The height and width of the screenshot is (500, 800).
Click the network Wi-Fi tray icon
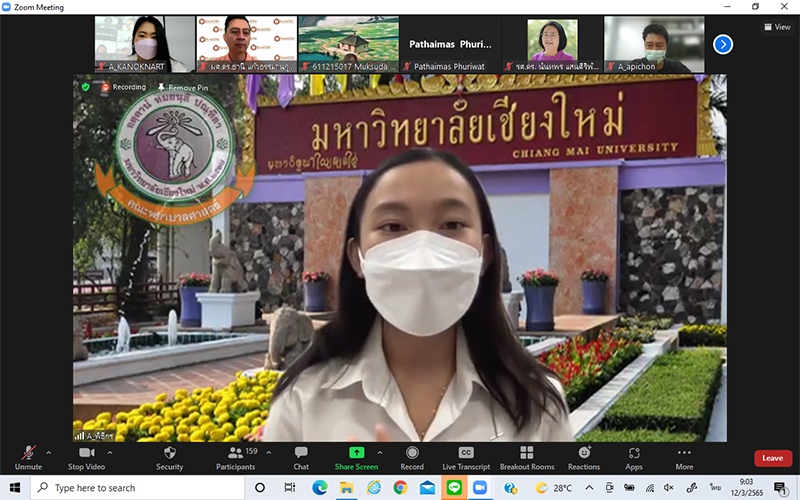(x=649, y=488)
